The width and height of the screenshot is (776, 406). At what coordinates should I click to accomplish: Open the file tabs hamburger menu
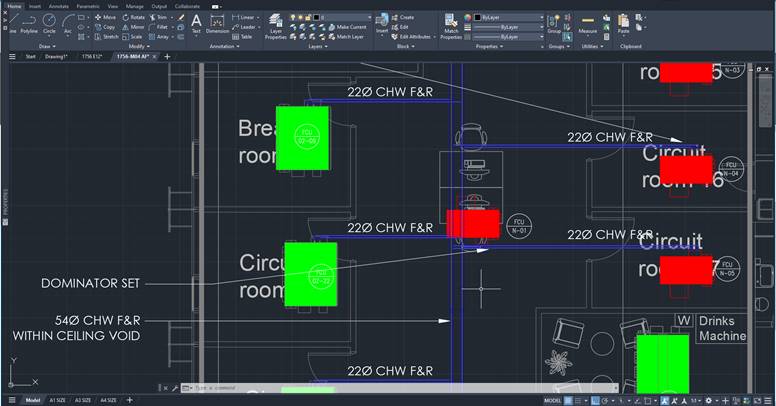tap(13, 56)
